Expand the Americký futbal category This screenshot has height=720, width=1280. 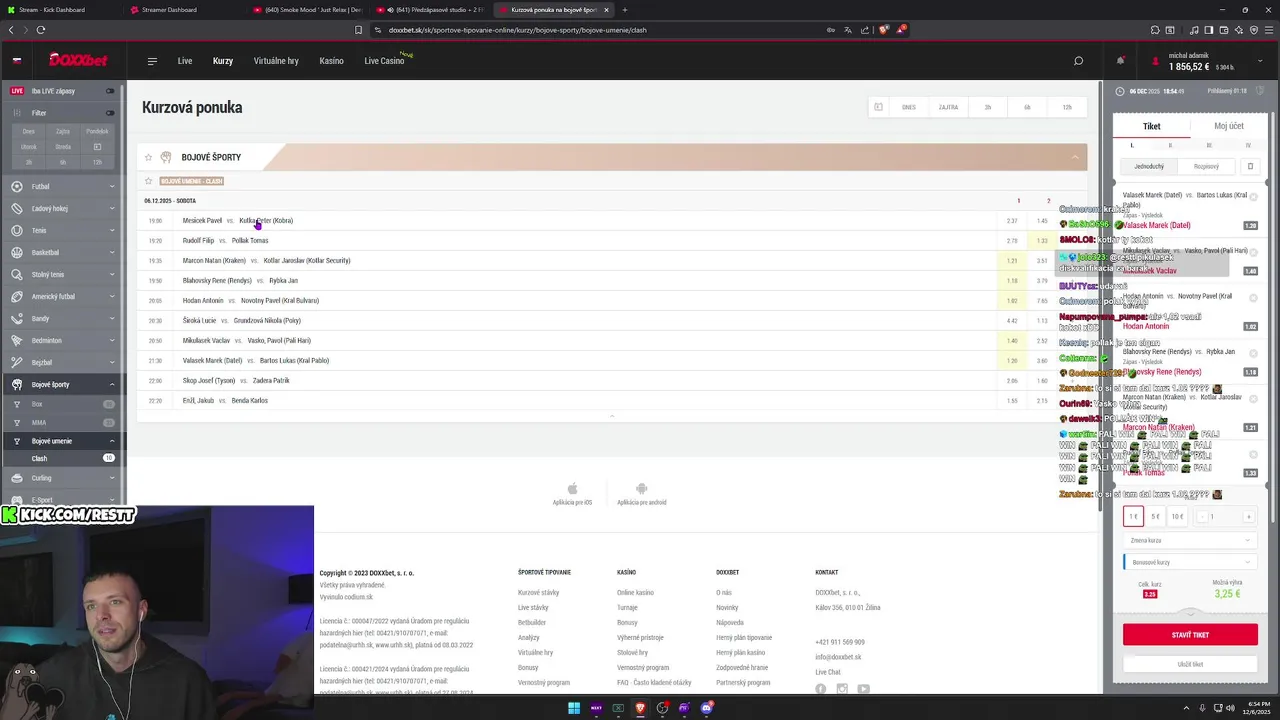[112, 296]
